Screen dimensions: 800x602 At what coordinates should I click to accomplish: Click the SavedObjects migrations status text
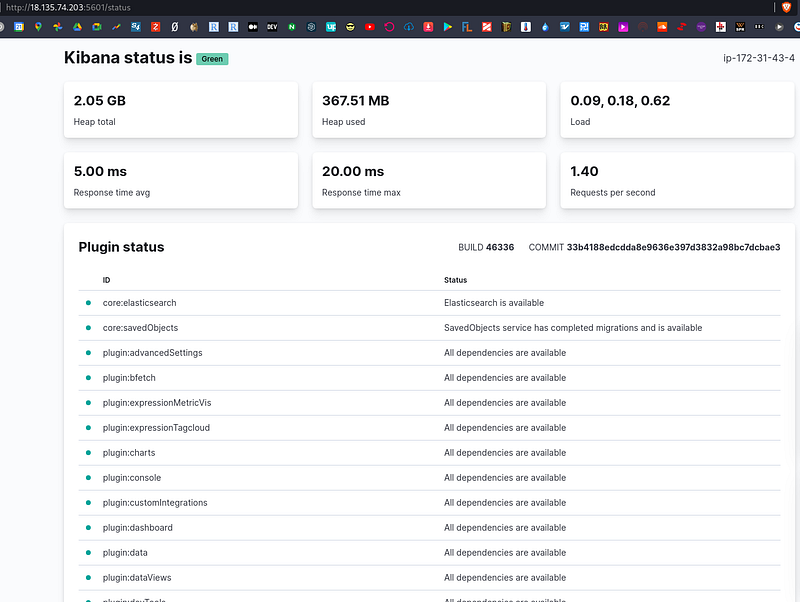(x=573, y=328)
